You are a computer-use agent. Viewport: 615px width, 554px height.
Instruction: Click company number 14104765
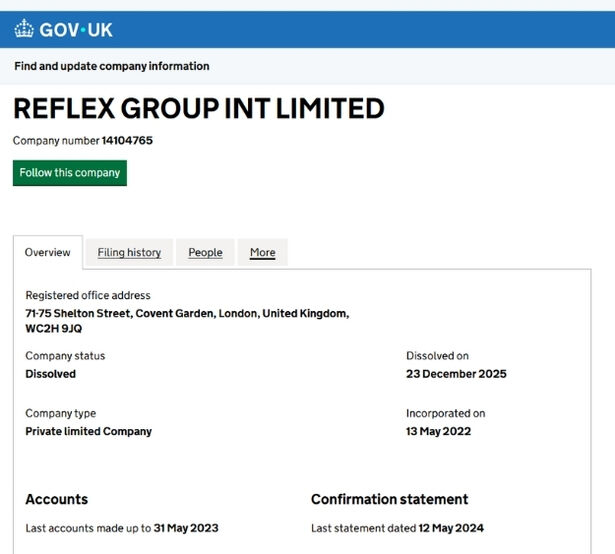(x=127, y=141)
